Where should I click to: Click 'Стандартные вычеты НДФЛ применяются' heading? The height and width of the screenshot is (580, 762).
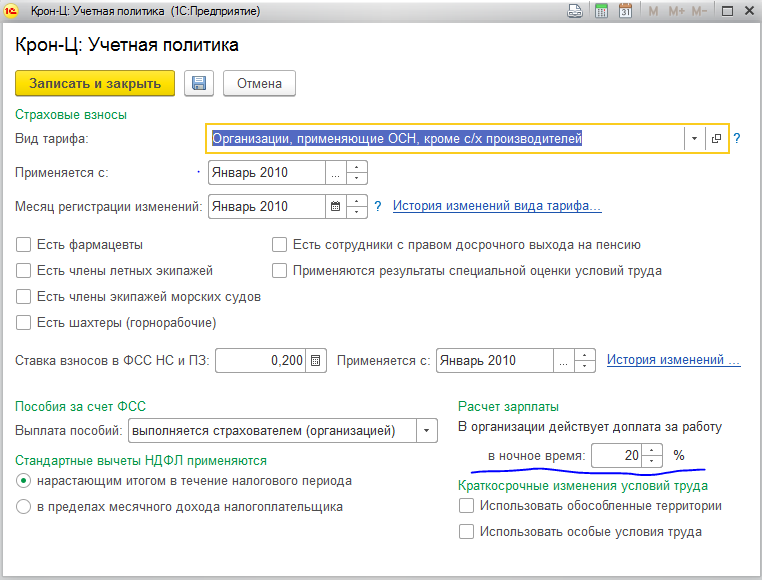tap(141, 460)
